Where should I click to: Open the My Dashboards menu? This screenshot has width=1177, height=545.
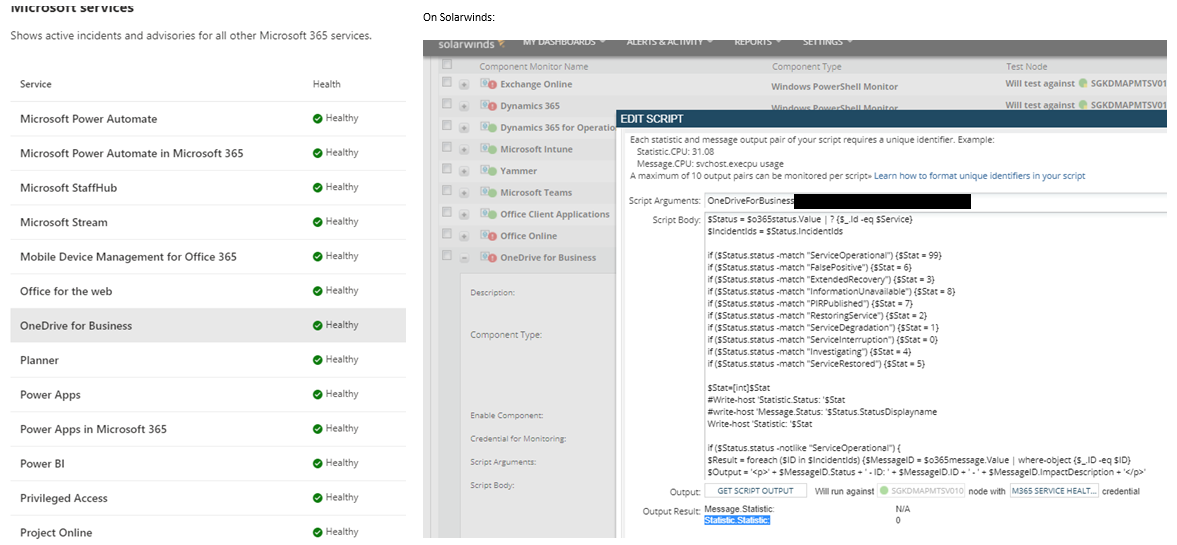coord(564,42)
